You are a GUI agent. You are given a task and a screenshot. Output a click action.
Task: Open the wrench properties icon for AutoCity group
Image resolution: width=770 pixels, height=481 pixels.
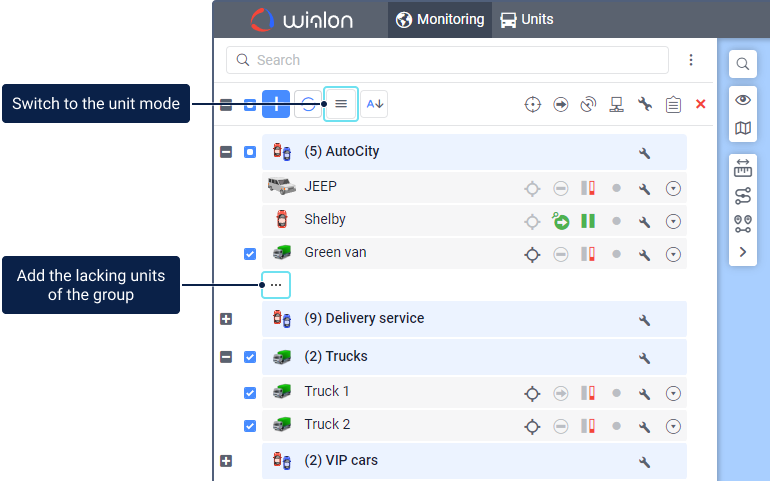(645, 152)
